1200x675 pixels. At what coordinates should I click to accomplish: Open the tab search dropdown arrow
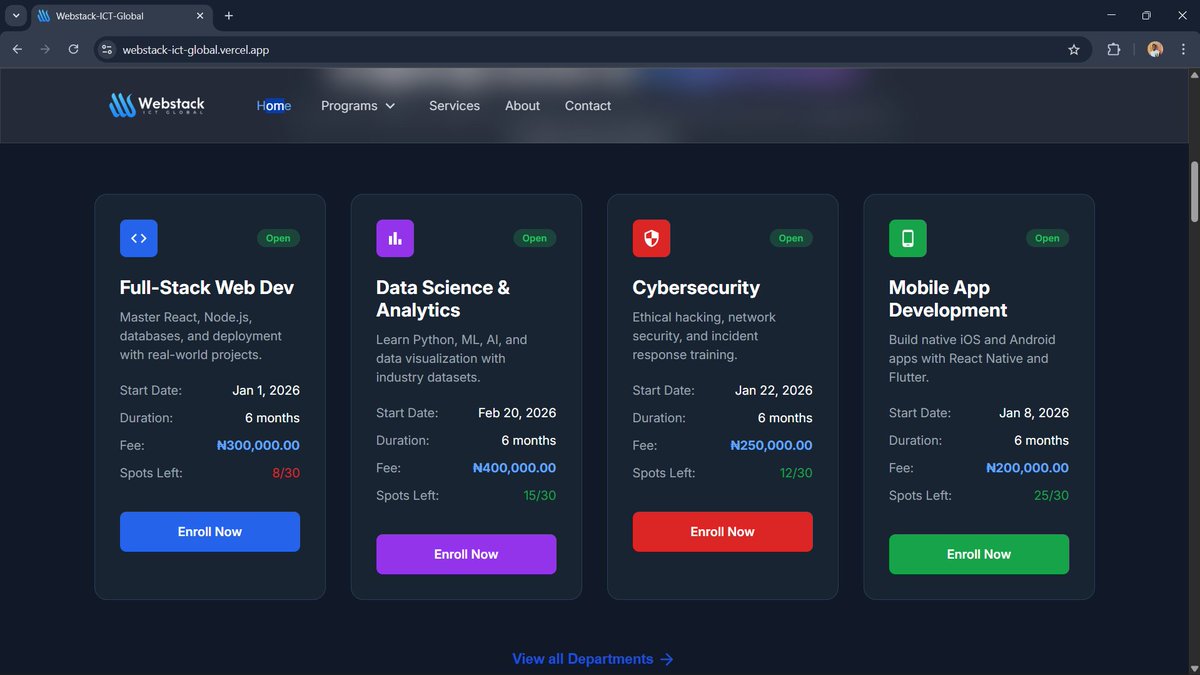16,16
